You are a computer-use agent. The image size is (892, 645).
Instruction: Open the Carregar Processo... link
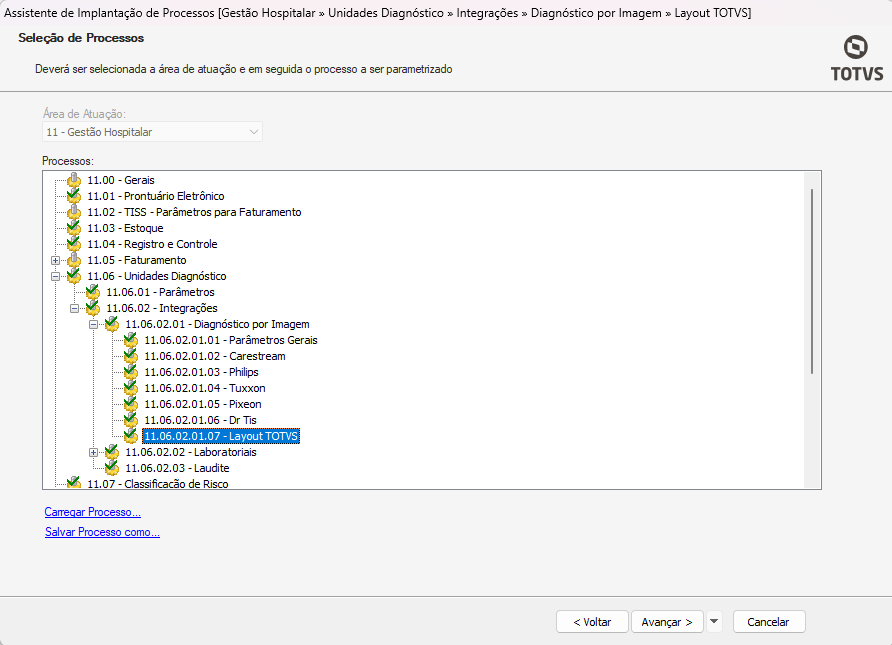[93, 512]
